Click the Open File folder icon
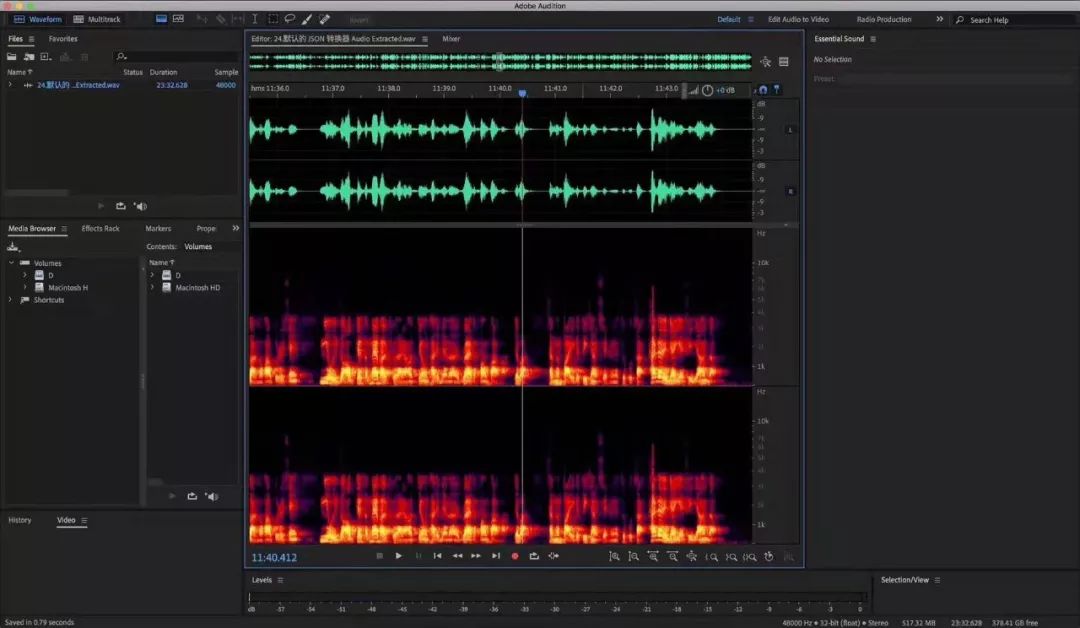This screenshot has height=628, width=1080. point(13,57)
